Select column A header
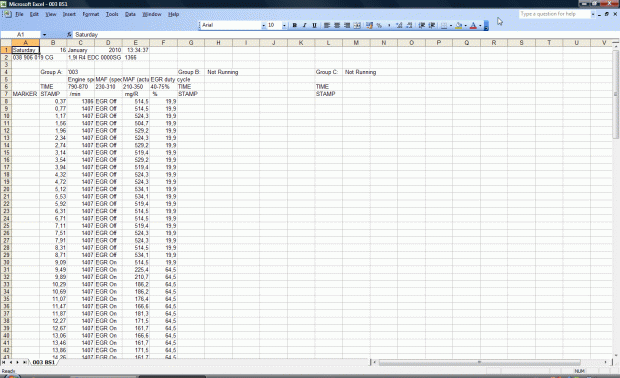The width and height of the screenshot is (620, 378). tap(25, 43)
